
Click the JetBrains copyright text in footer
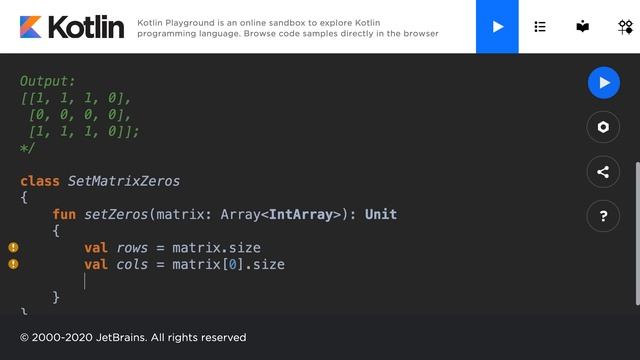(133, 338)
